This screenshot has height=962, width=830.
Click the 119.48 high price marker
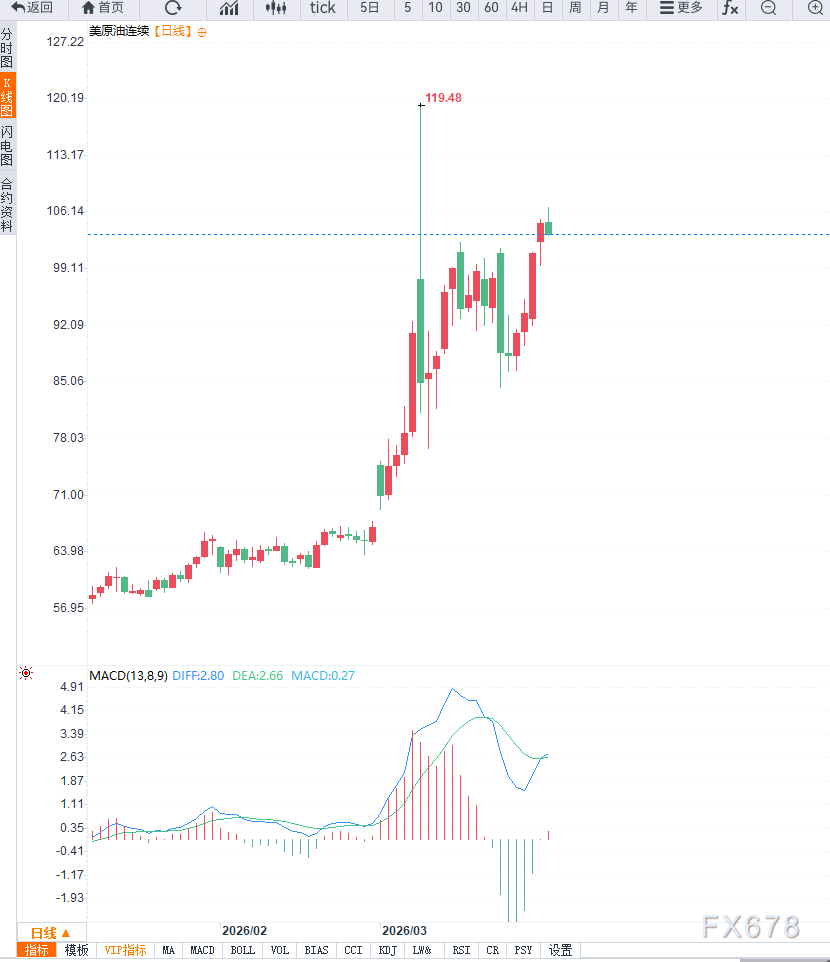point(443,98)
